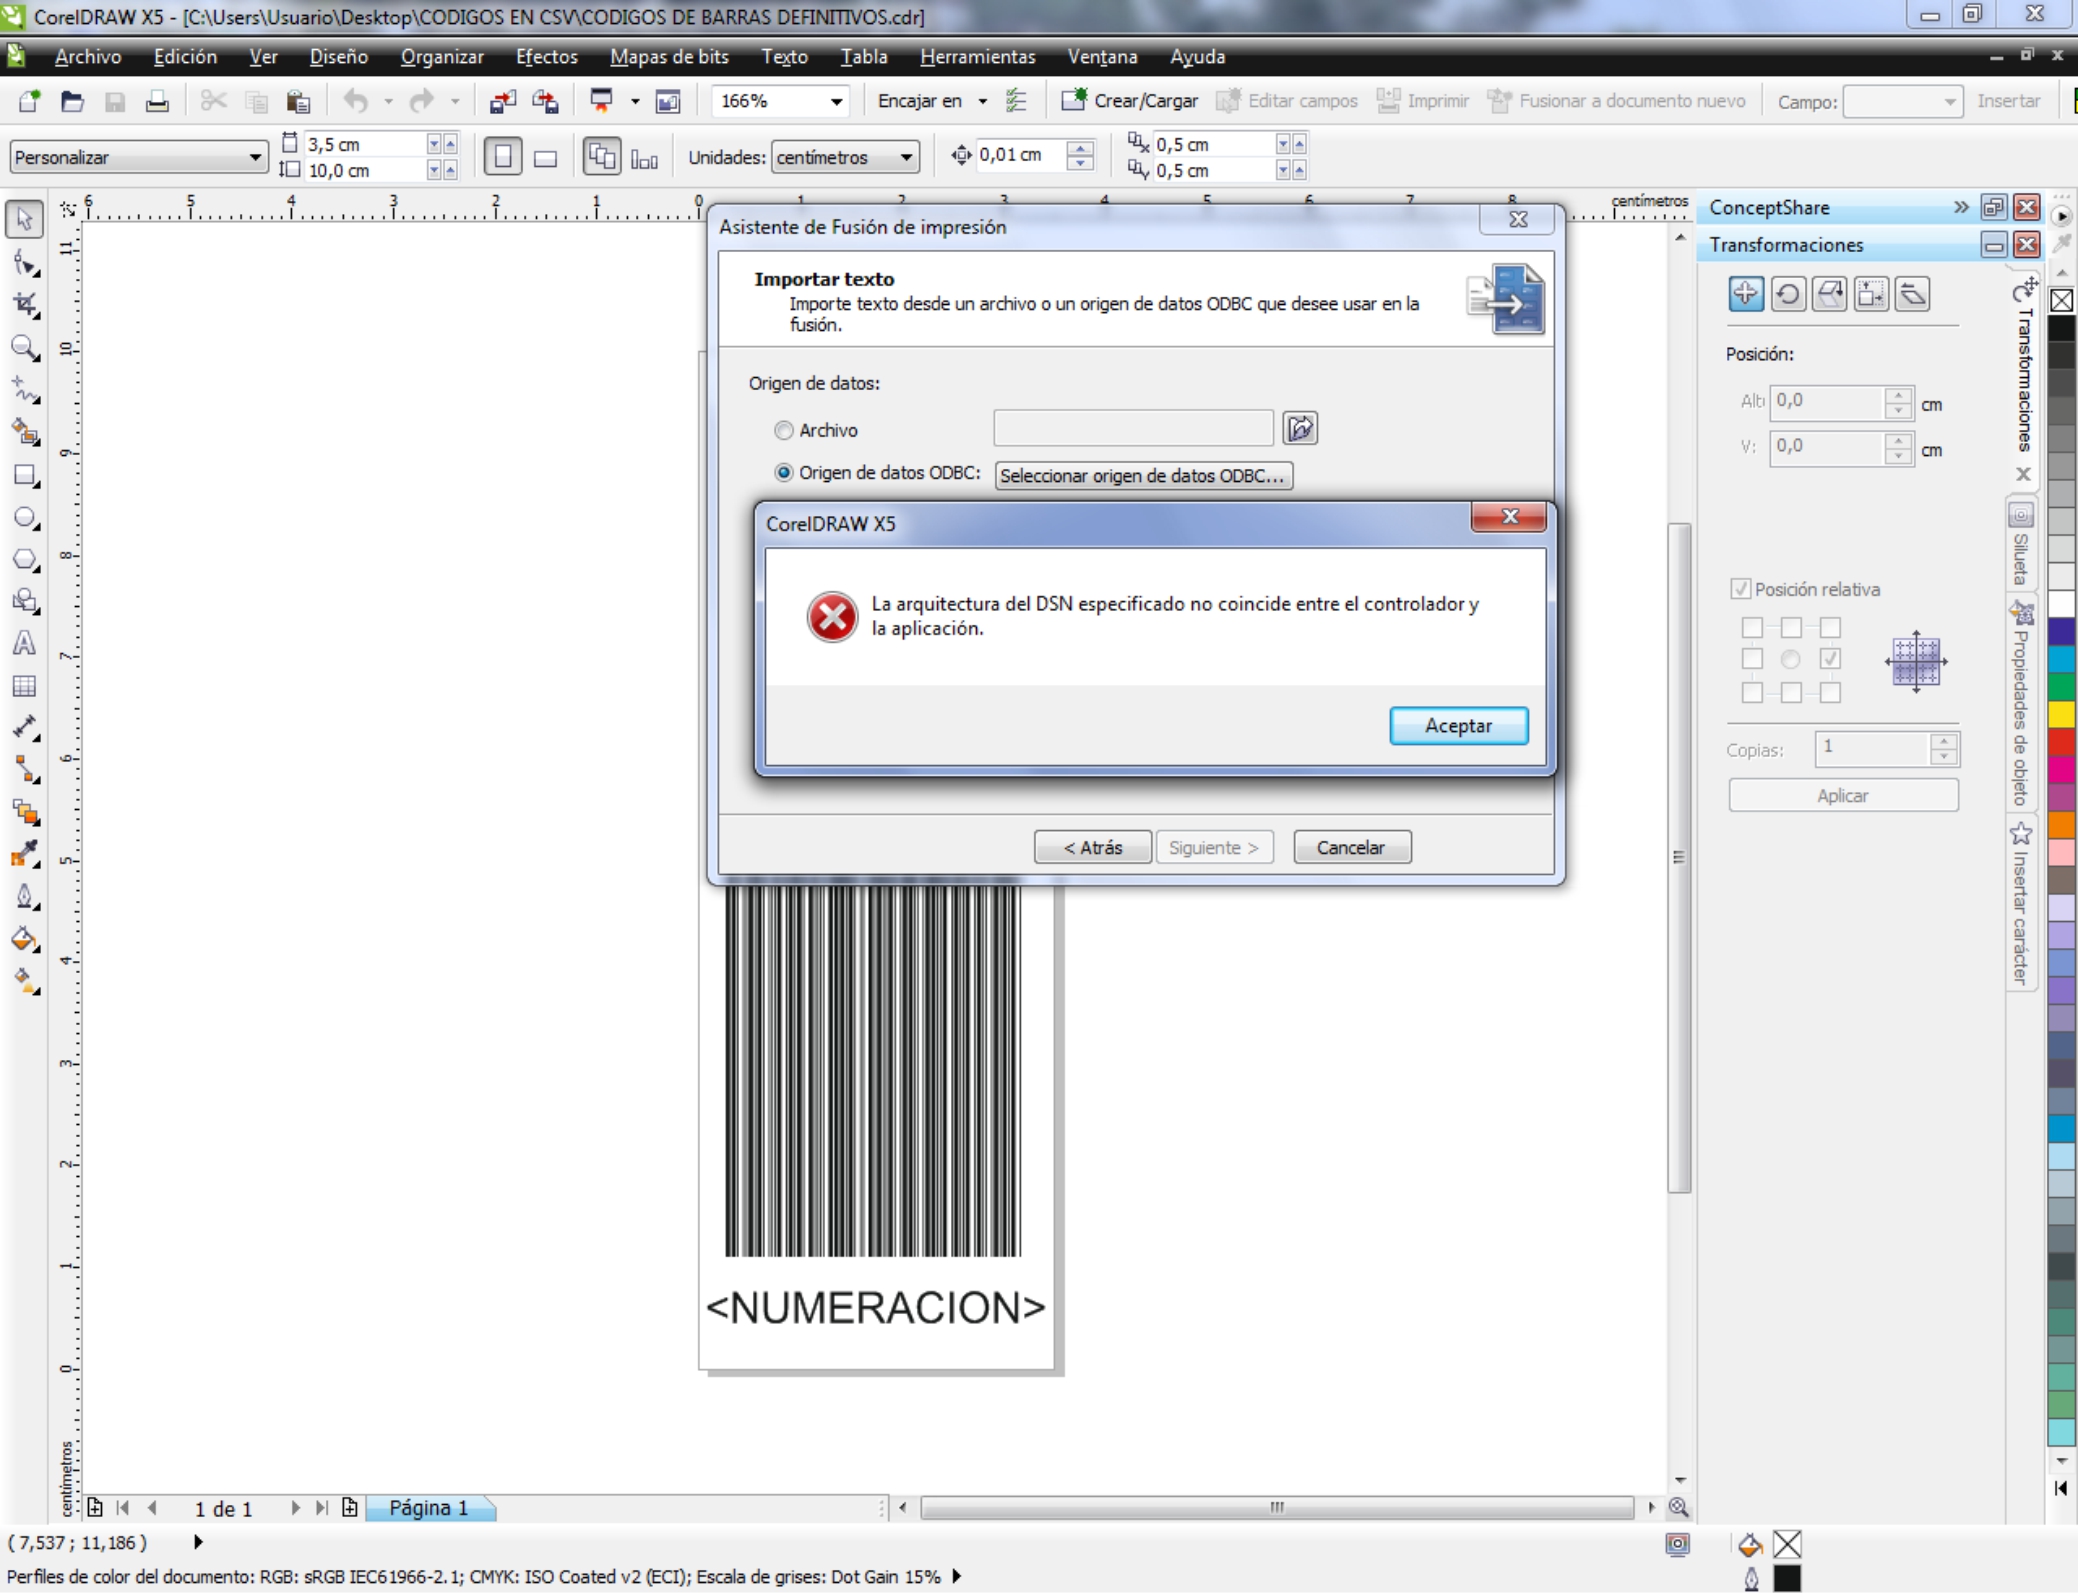The height and width of the screenshot is (1593, 2078).
Task: Increase nudge distance 0,01 cm stepper
Action: (x=1079, y=148)
